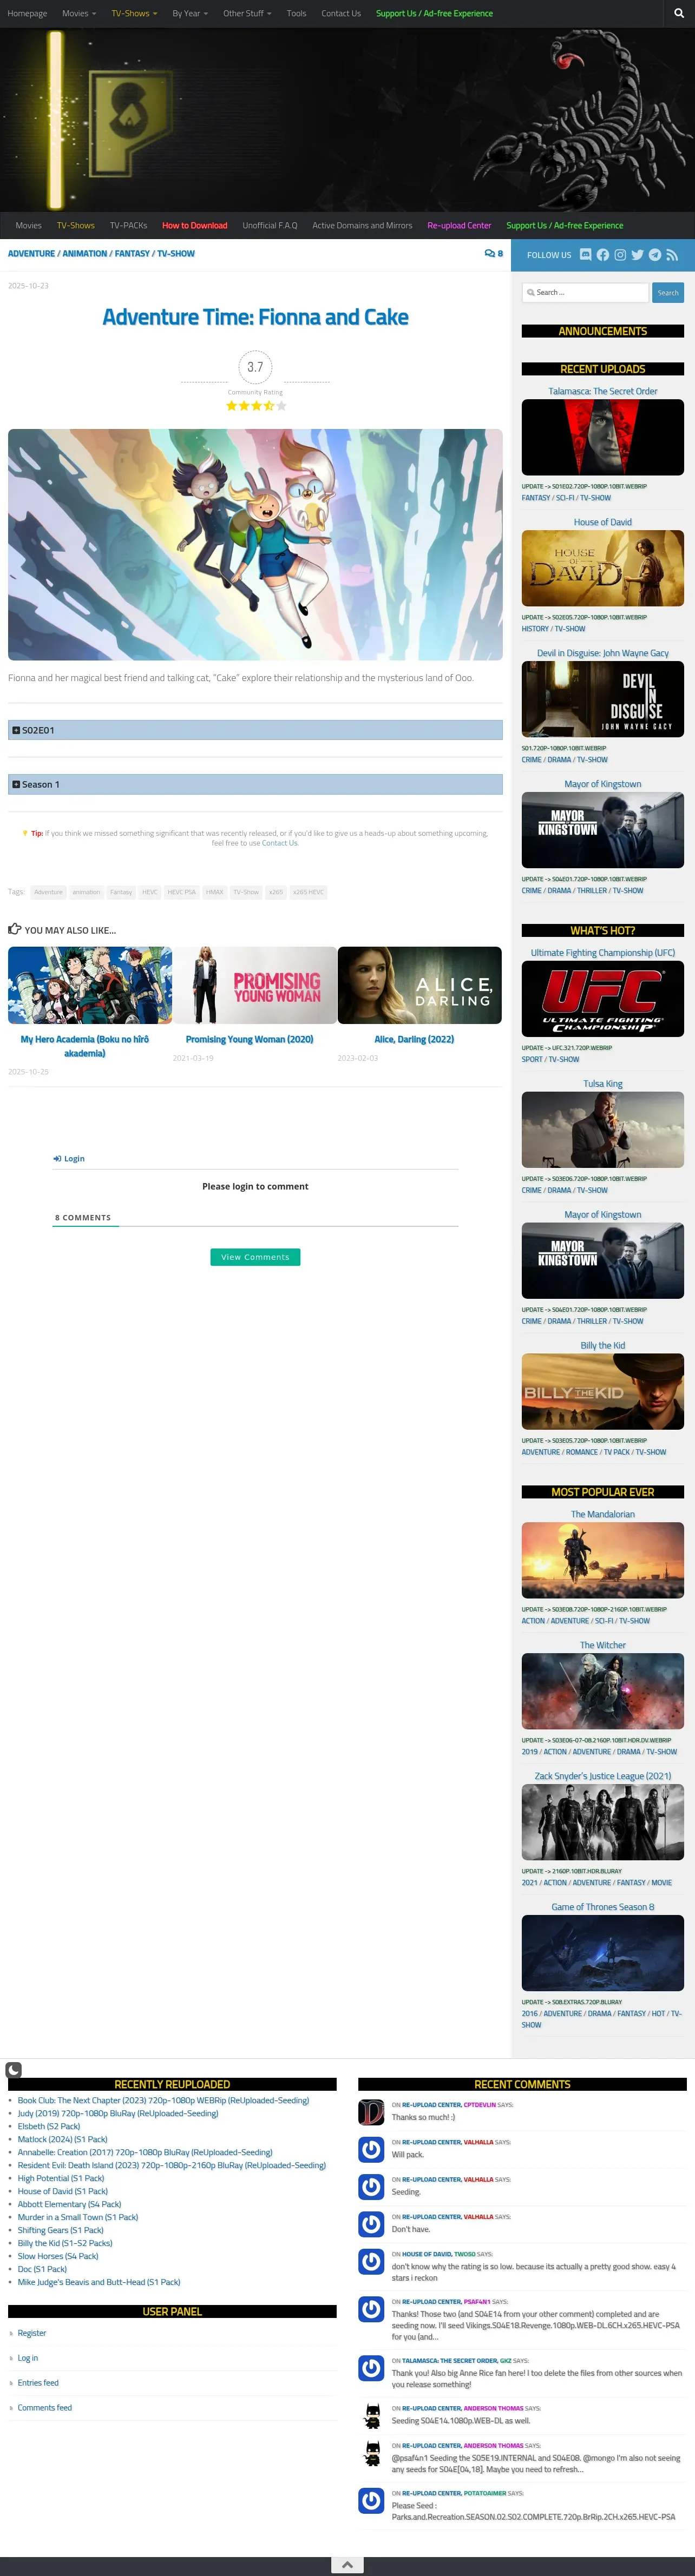Screen dimensions: 695x2576
Task: Open the Movies dropdown in top menu
Action: pos(79,13)
